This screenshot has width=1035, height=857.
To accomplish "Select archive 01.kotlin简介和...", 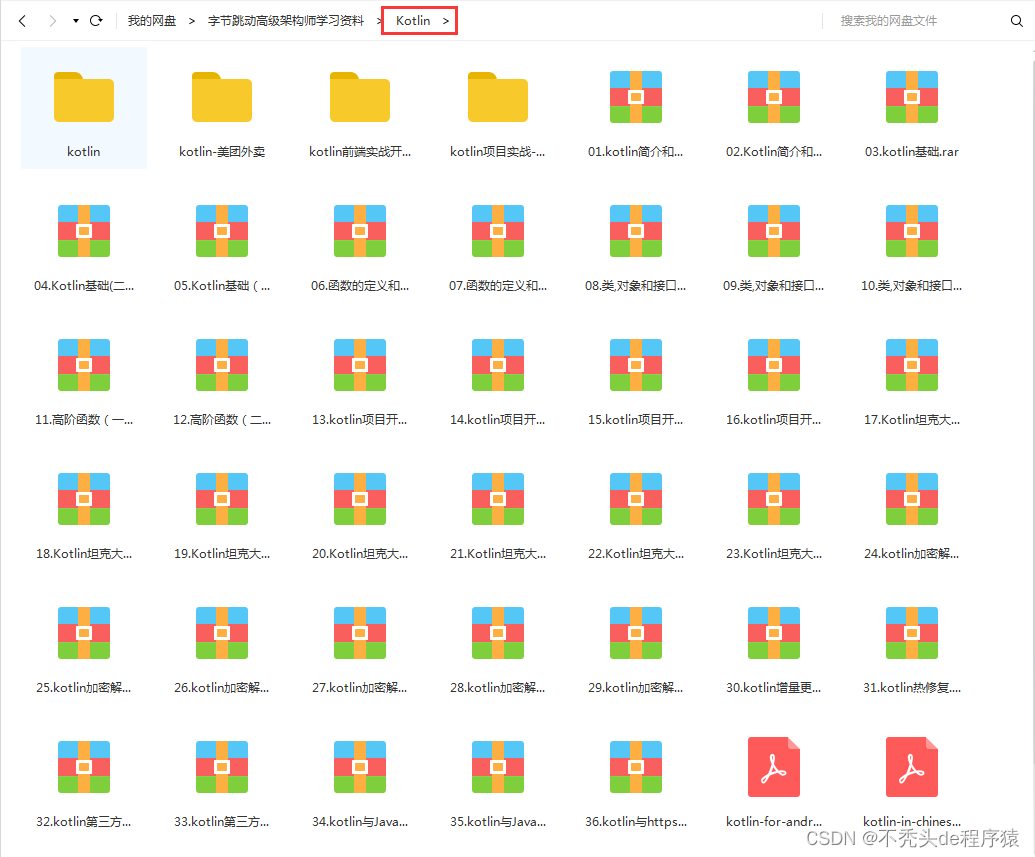I will click(x=636, y=97).
